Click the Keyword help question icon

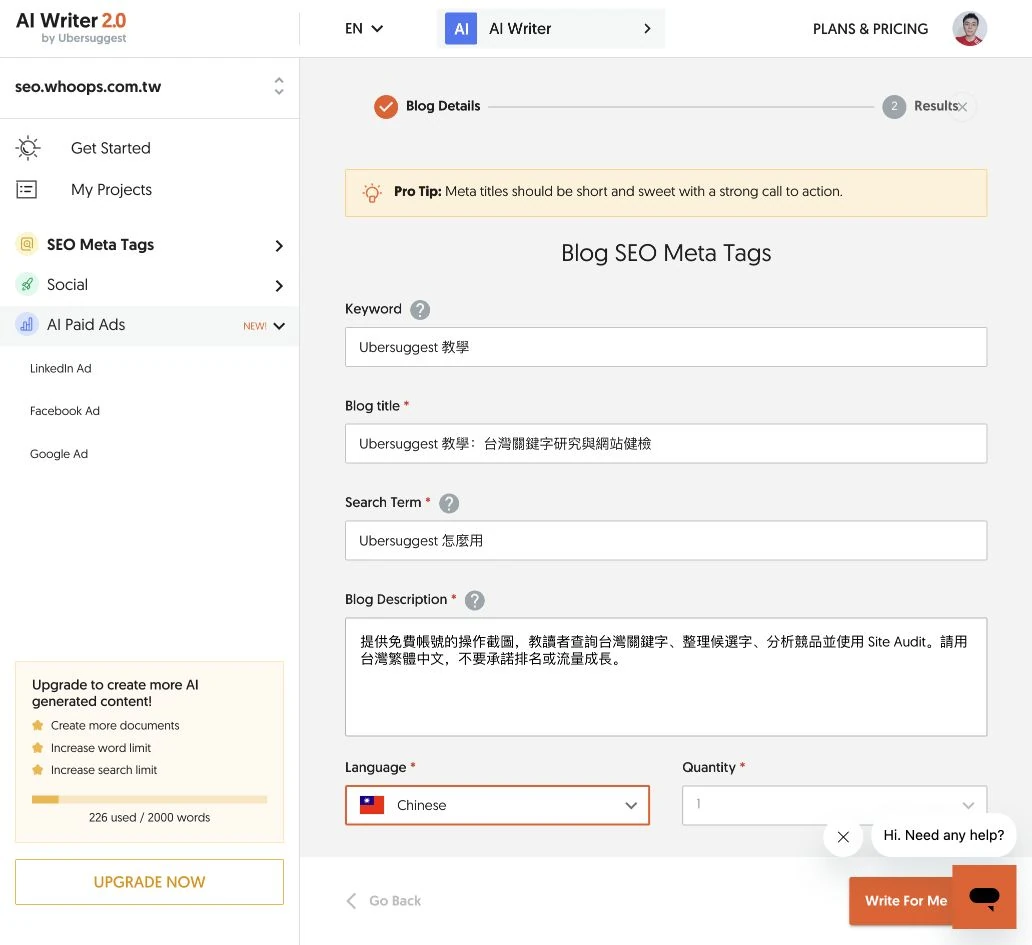pyautogui.click(x=420, y=309)
